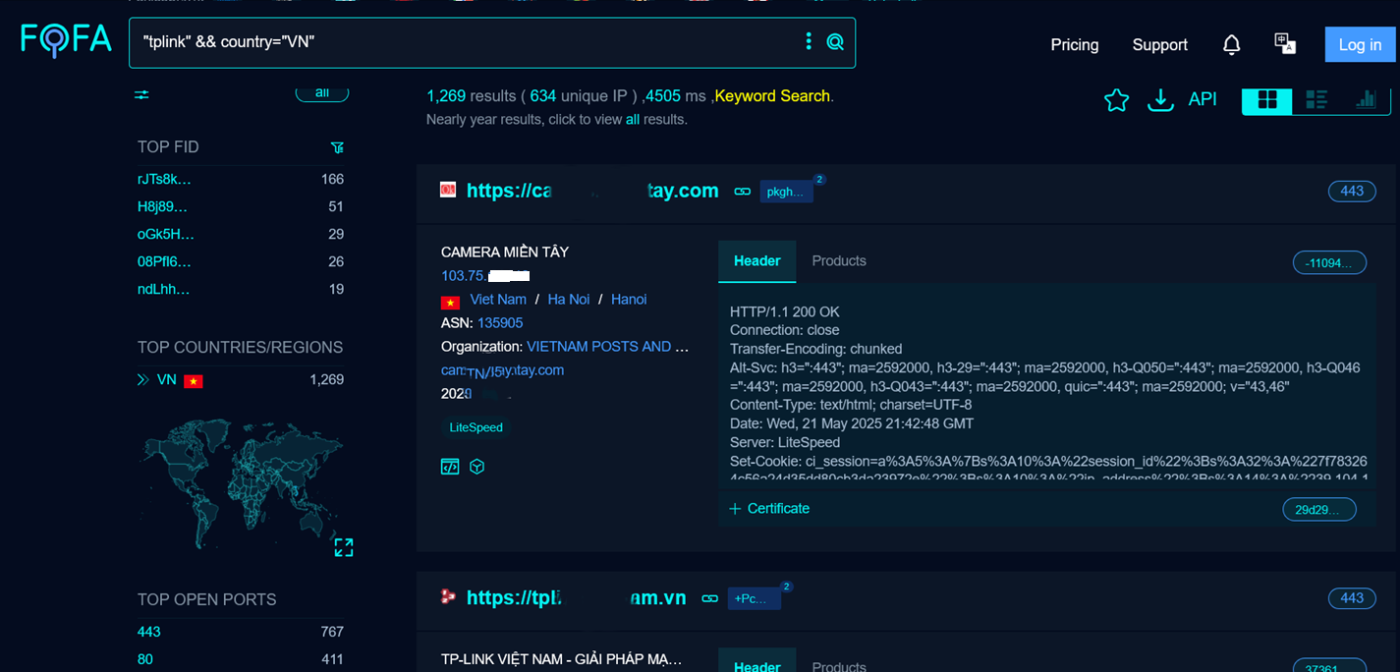The image size is (1400, 672).
Task: Open the language translate icon
Action: (1285, 43)
